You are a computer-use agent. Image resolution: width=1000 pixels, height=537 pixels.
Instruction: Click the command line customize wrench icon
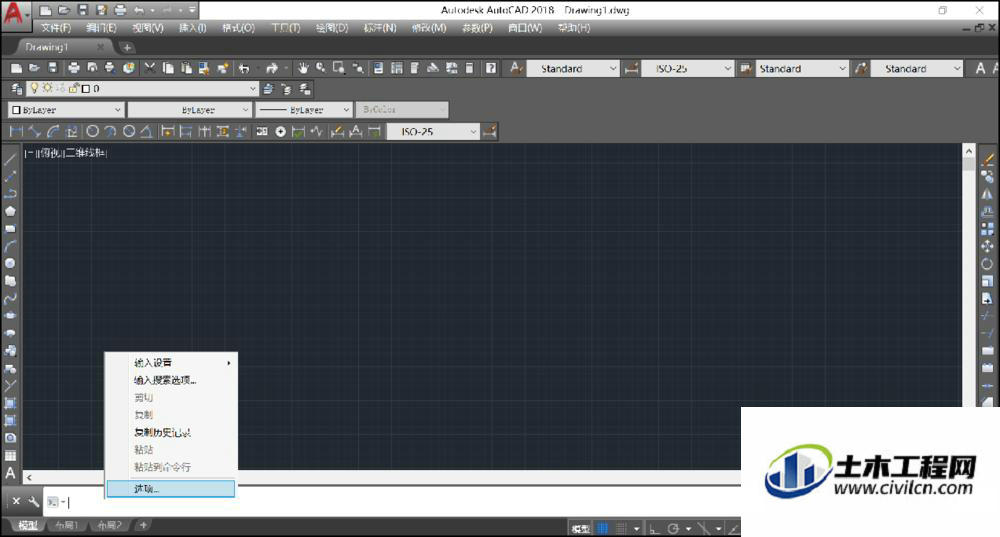34,502
